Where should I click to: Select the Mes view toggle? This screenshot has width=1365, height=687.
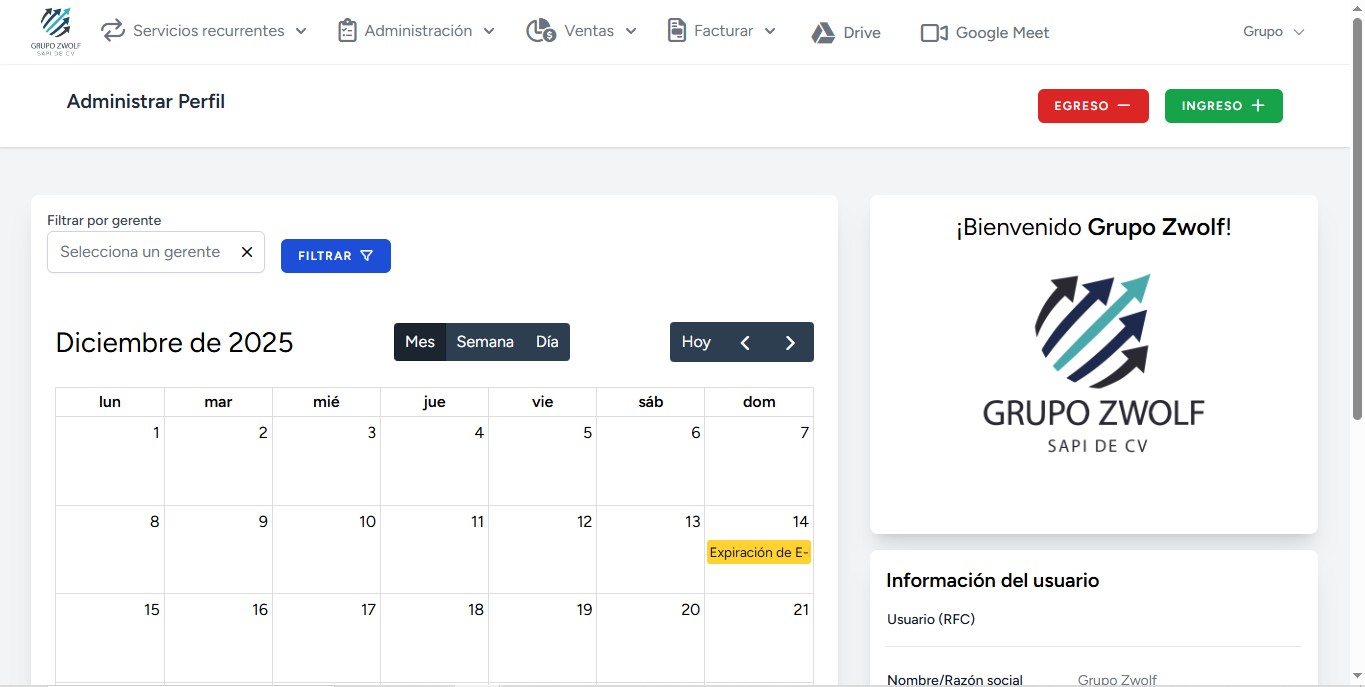coord(420,341)
